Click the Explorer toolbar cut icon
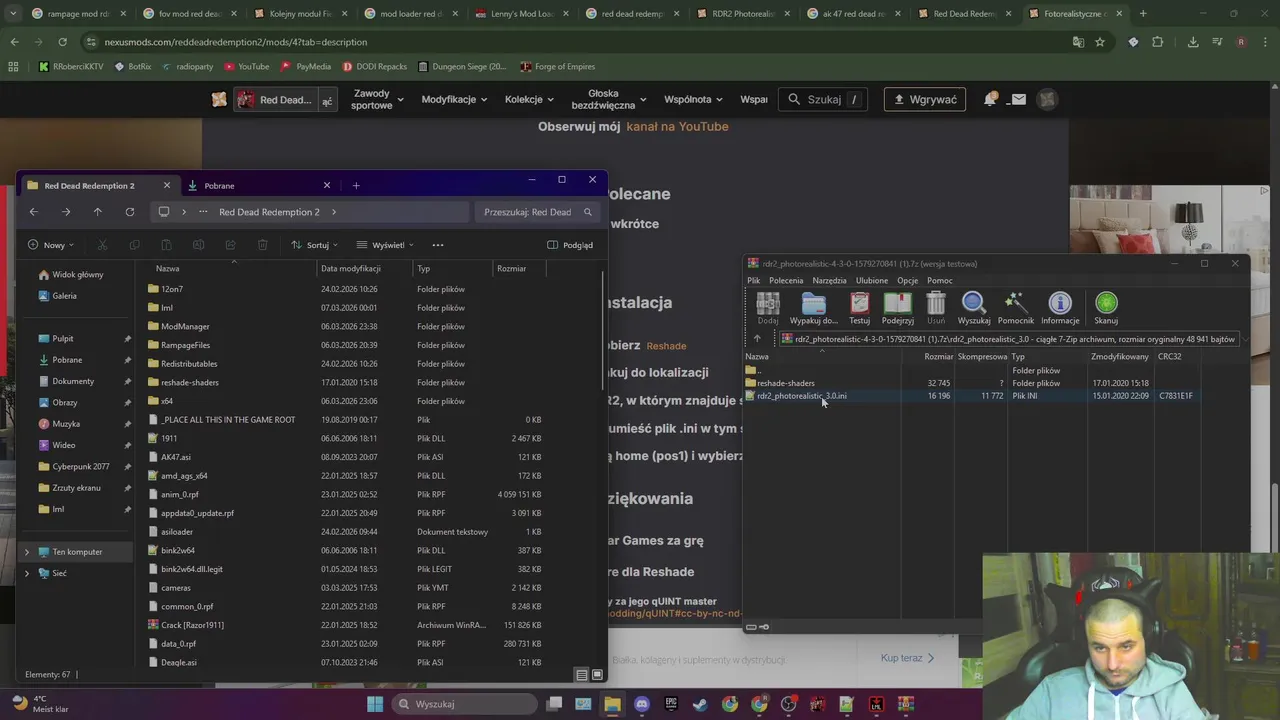 pyautogui.click(x=102, y=245)
